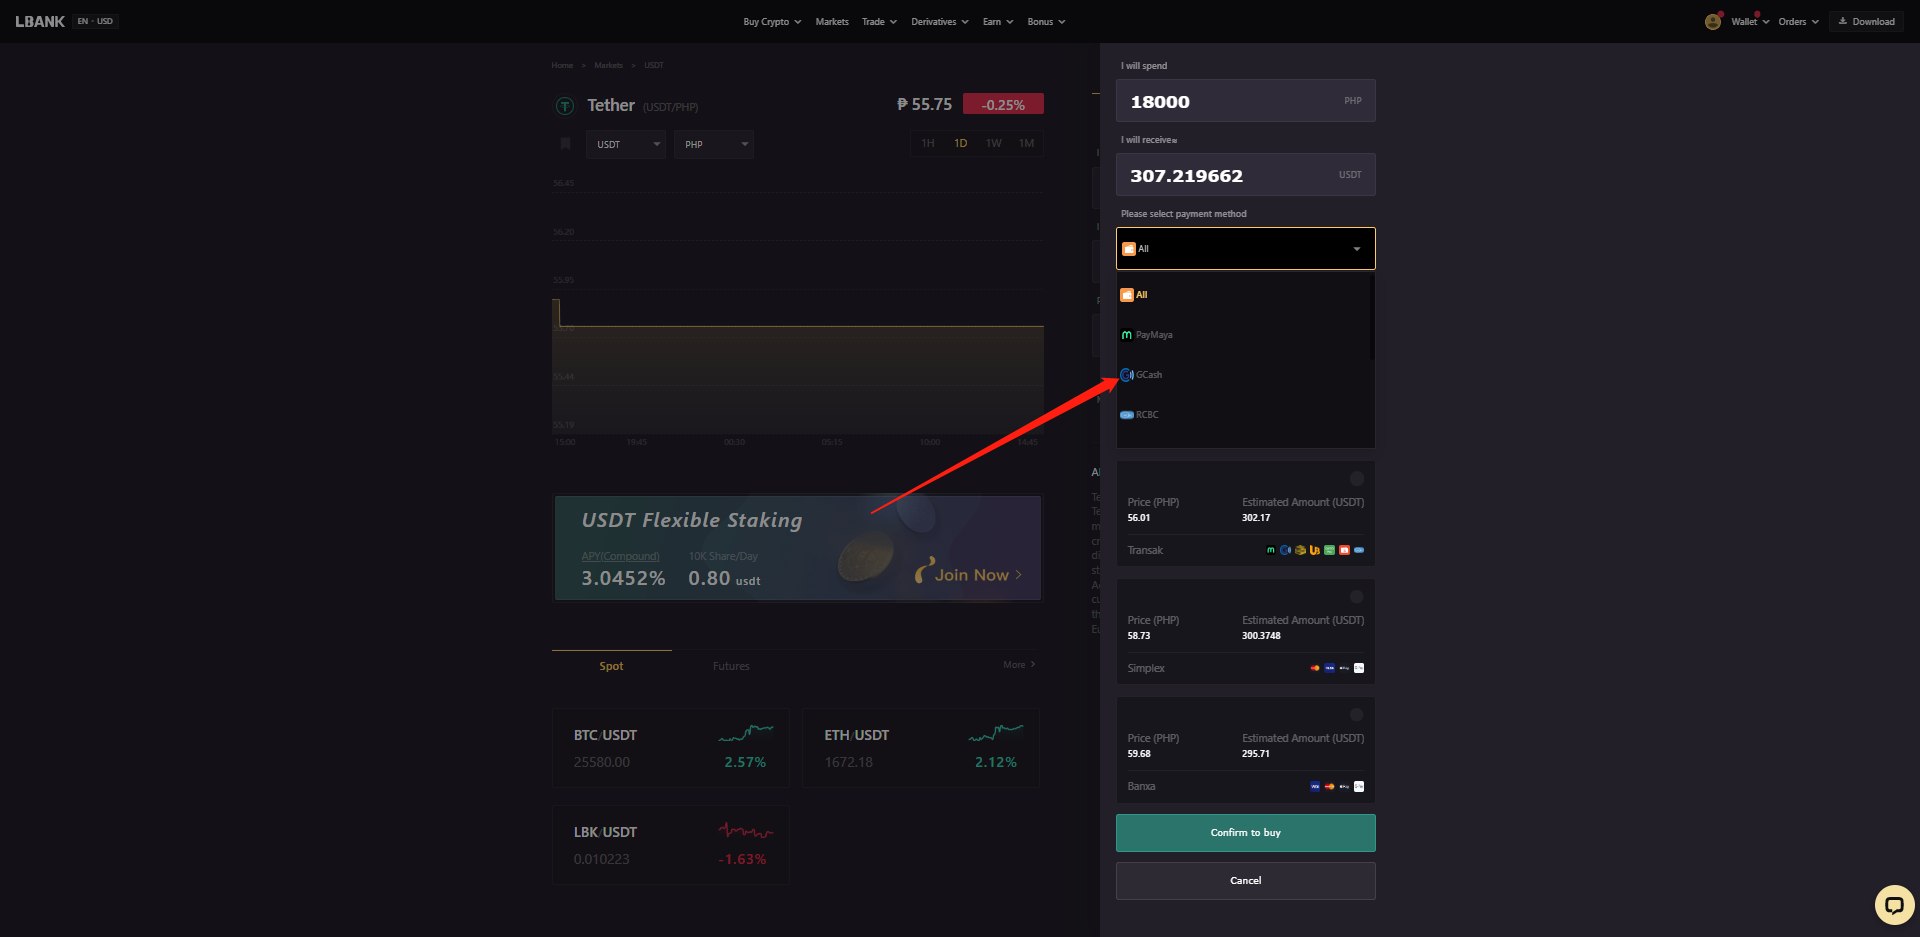Click the PayMaya logo icon in list

click(x=1127, y=335)
